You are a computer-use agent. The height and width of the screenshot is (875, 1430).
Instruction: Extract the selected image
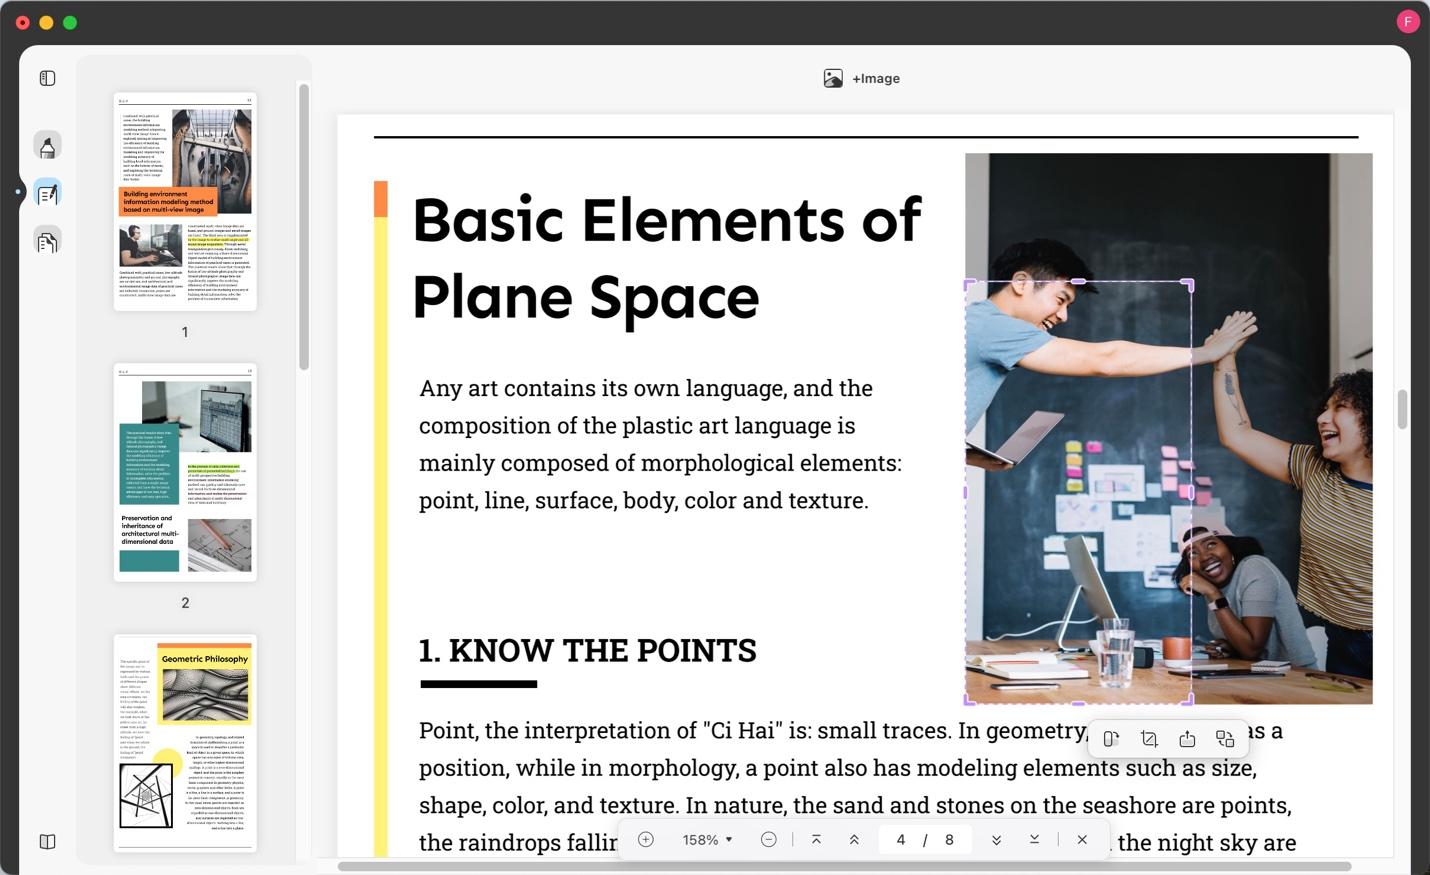(1187, 739)
